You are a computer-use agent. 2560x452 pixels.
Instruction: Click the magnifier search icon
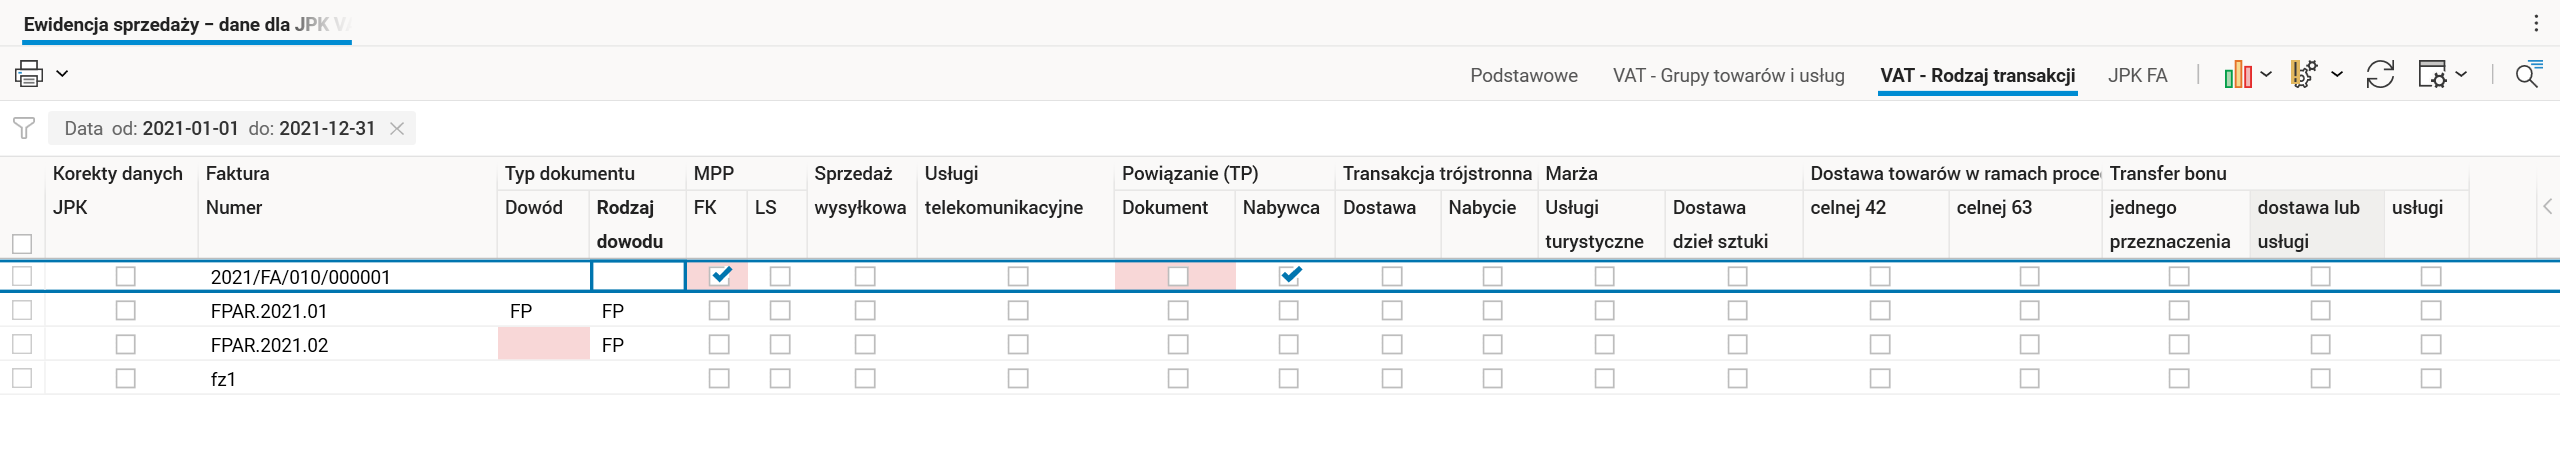click(x=2527, y=75)
